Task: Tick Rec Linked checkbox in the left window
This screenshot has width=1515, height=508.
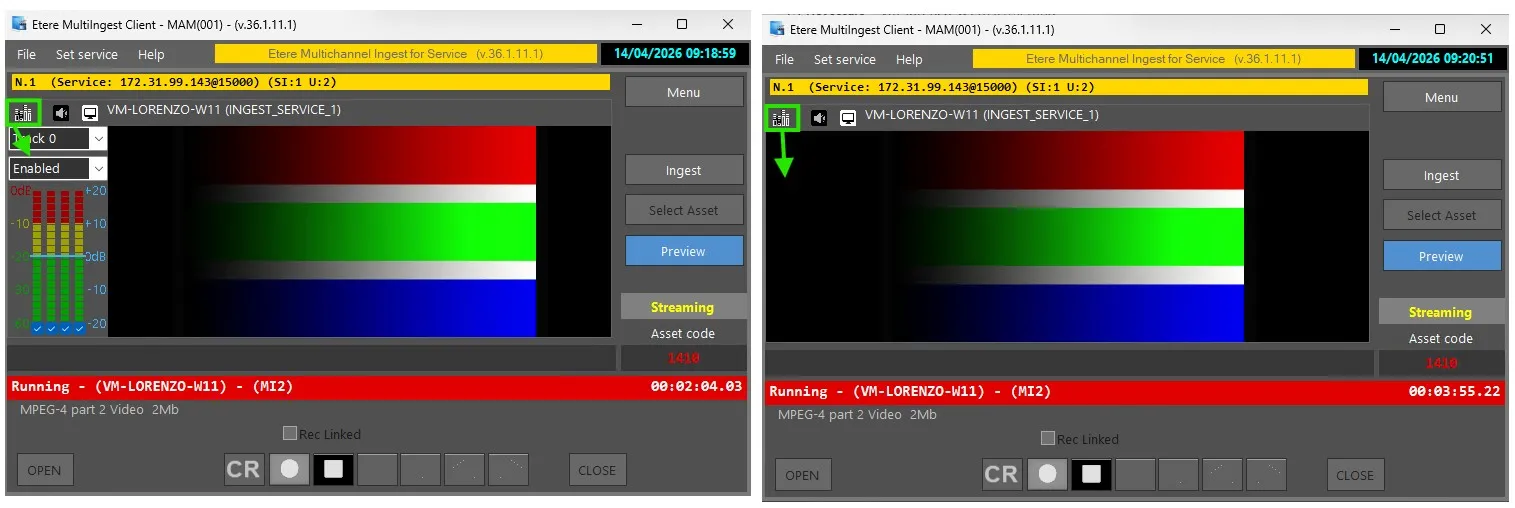Action: tap(290, 434)
